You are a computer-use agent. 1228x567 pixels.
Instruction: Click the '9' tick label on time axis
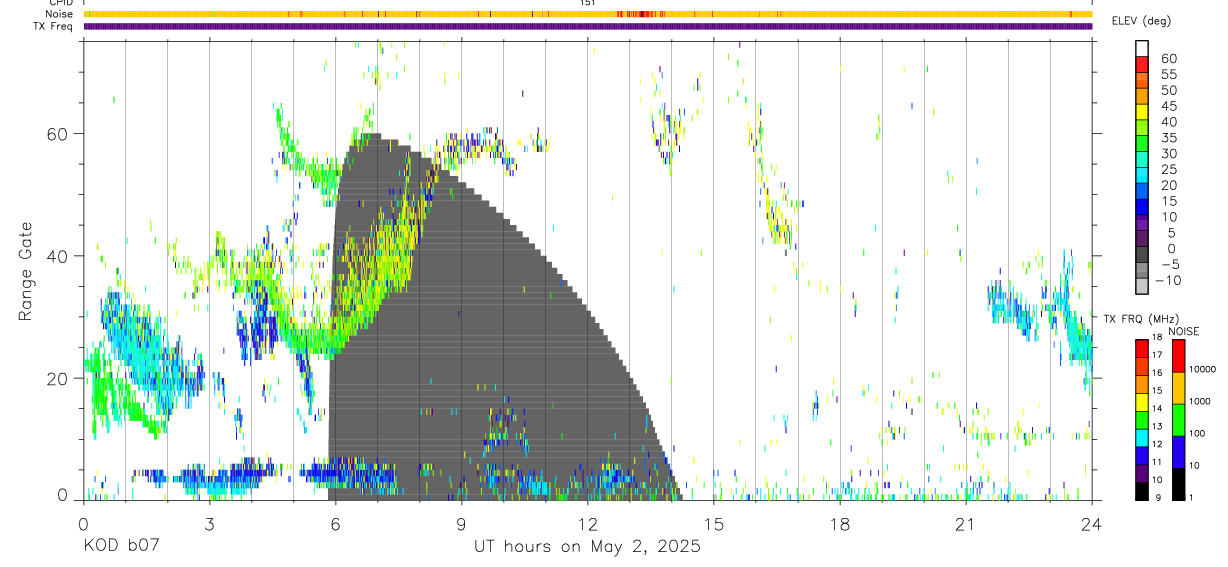coord(461,524)
